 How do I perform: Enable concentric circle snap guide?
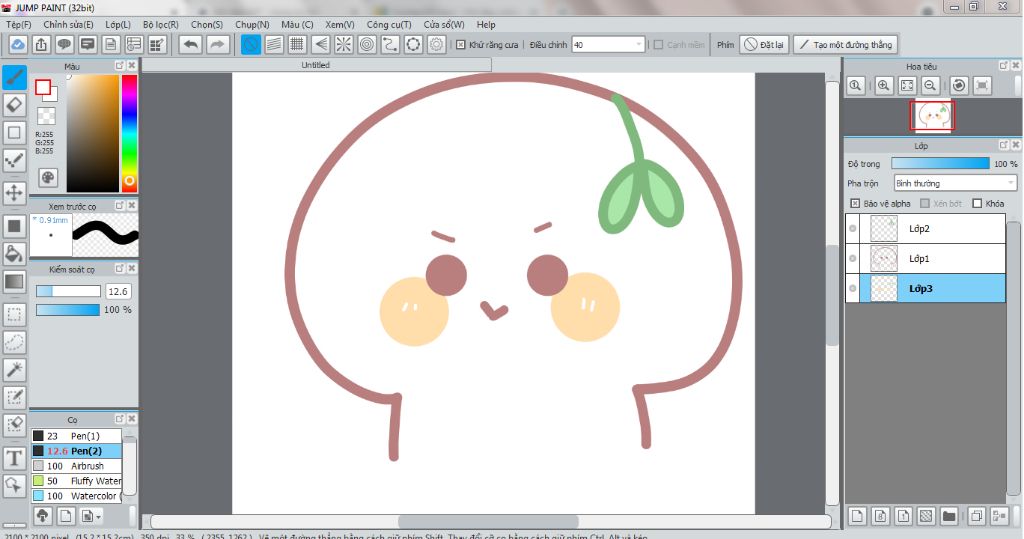(367, 44)
